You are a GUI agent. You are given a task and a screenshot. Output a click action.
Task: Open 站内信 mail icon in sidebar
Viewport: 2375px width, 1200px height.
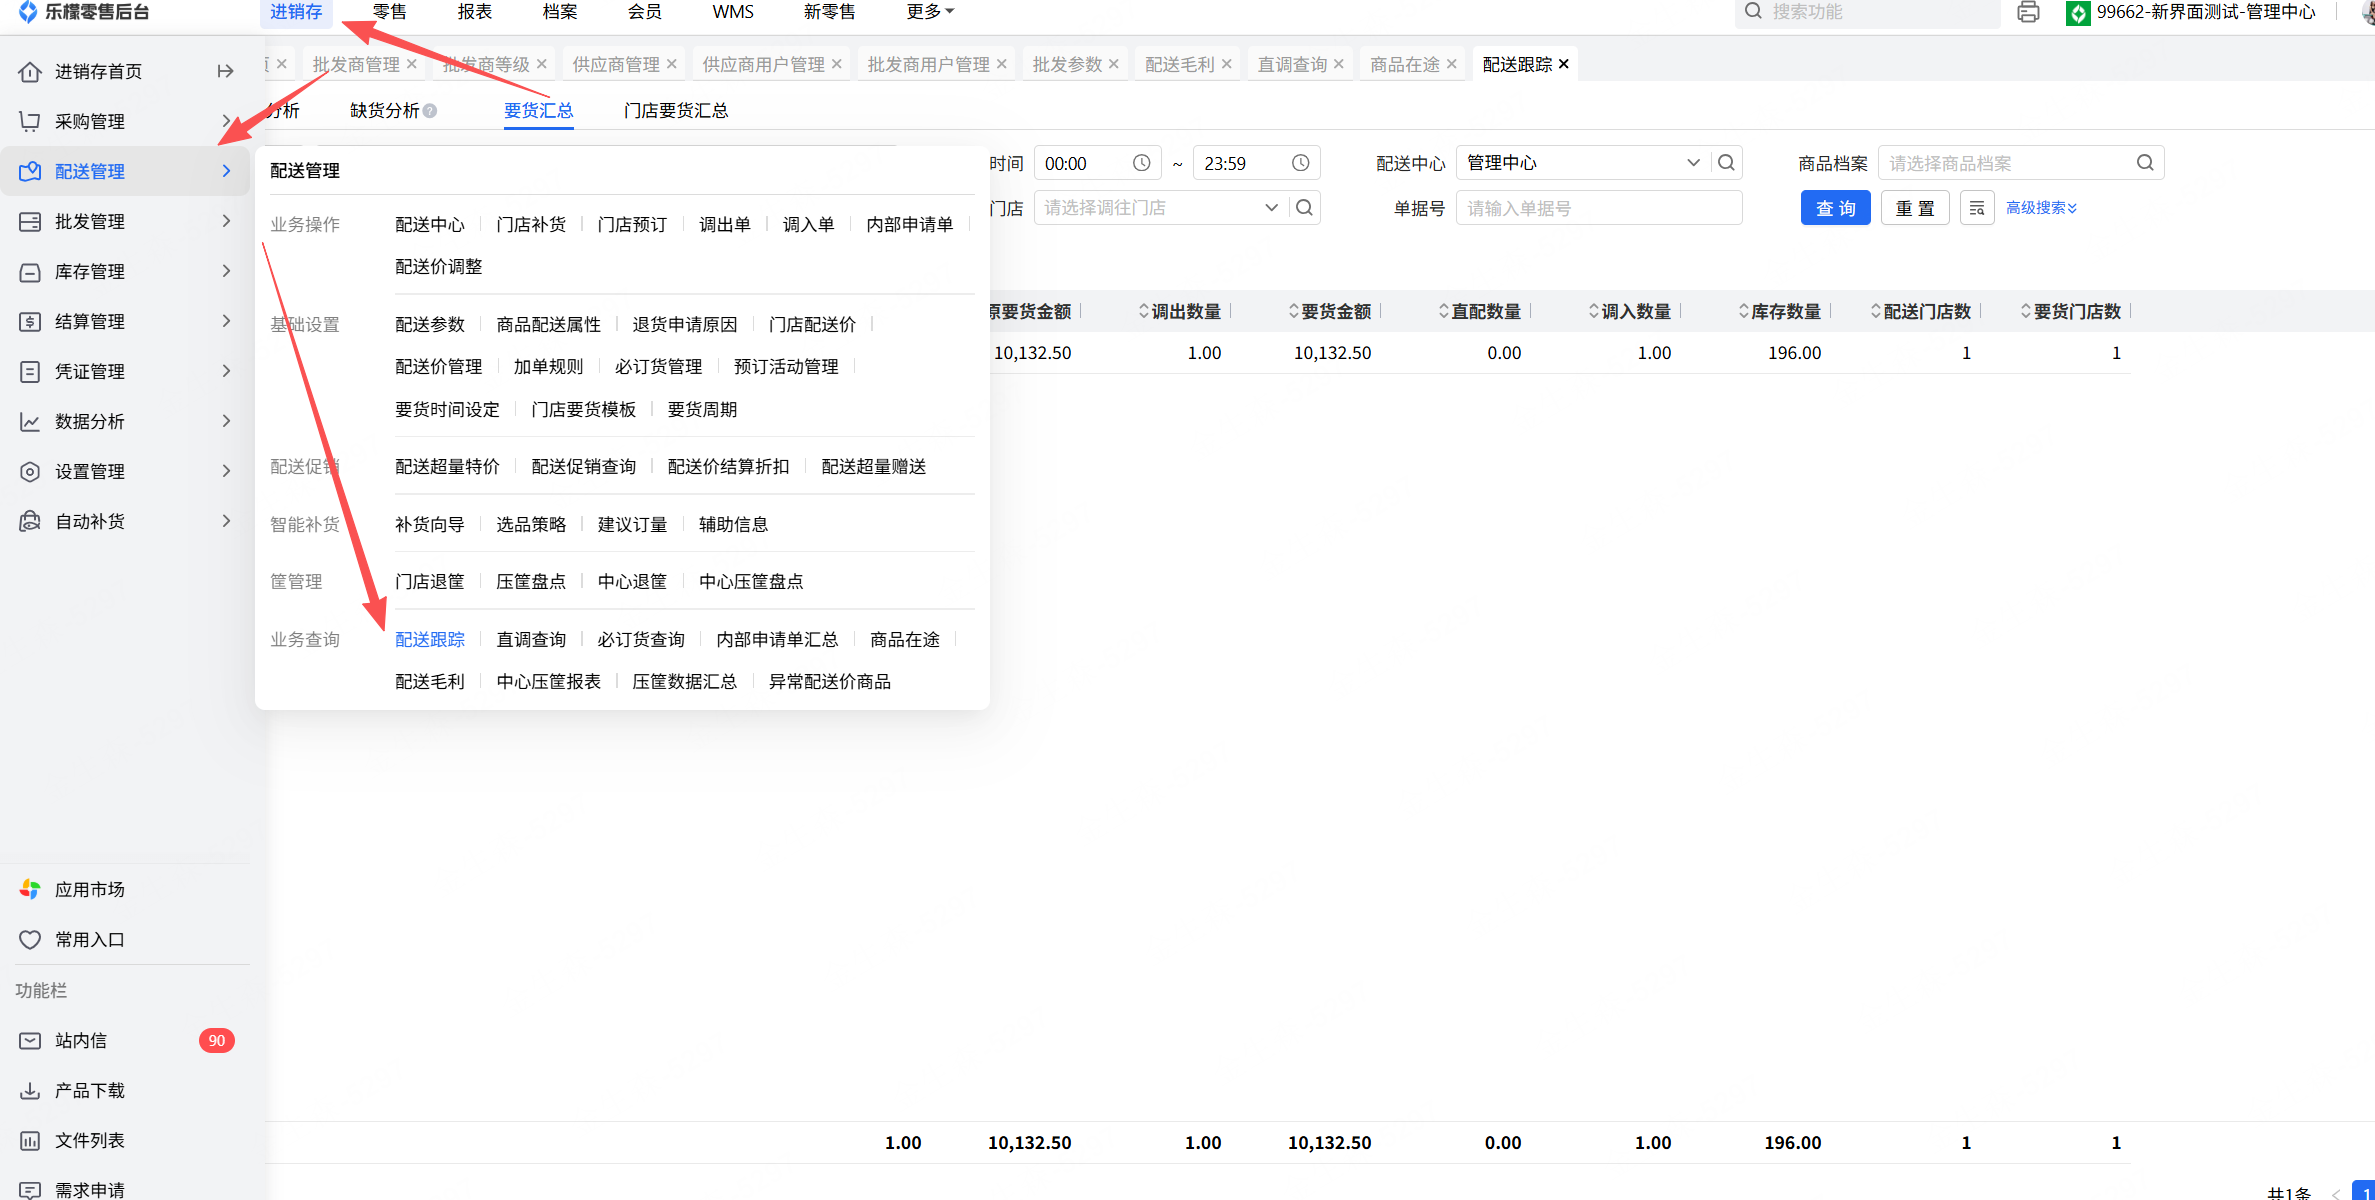pos(30,1040)
